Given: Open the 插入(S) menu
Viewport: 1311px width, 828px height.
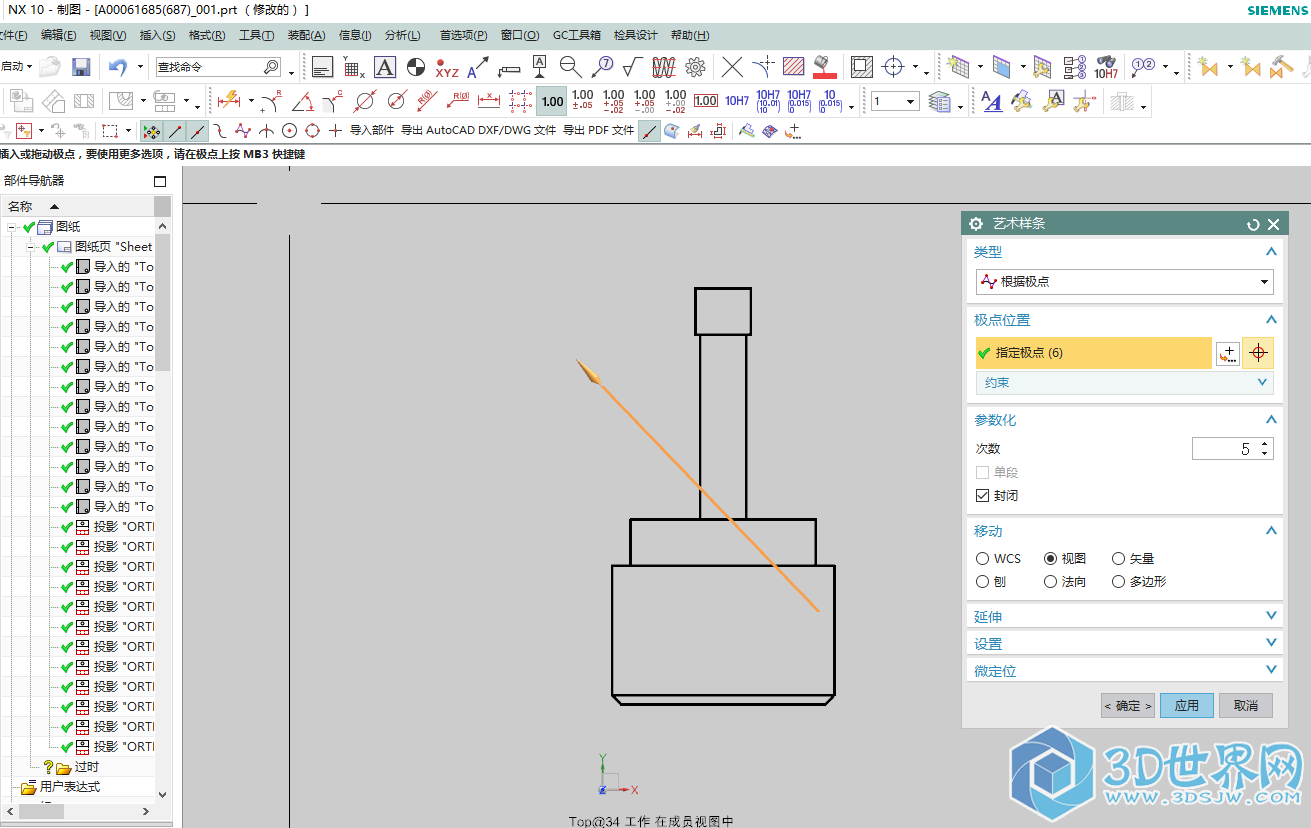Looking at the screenshot, I should [x=157, y=35].
